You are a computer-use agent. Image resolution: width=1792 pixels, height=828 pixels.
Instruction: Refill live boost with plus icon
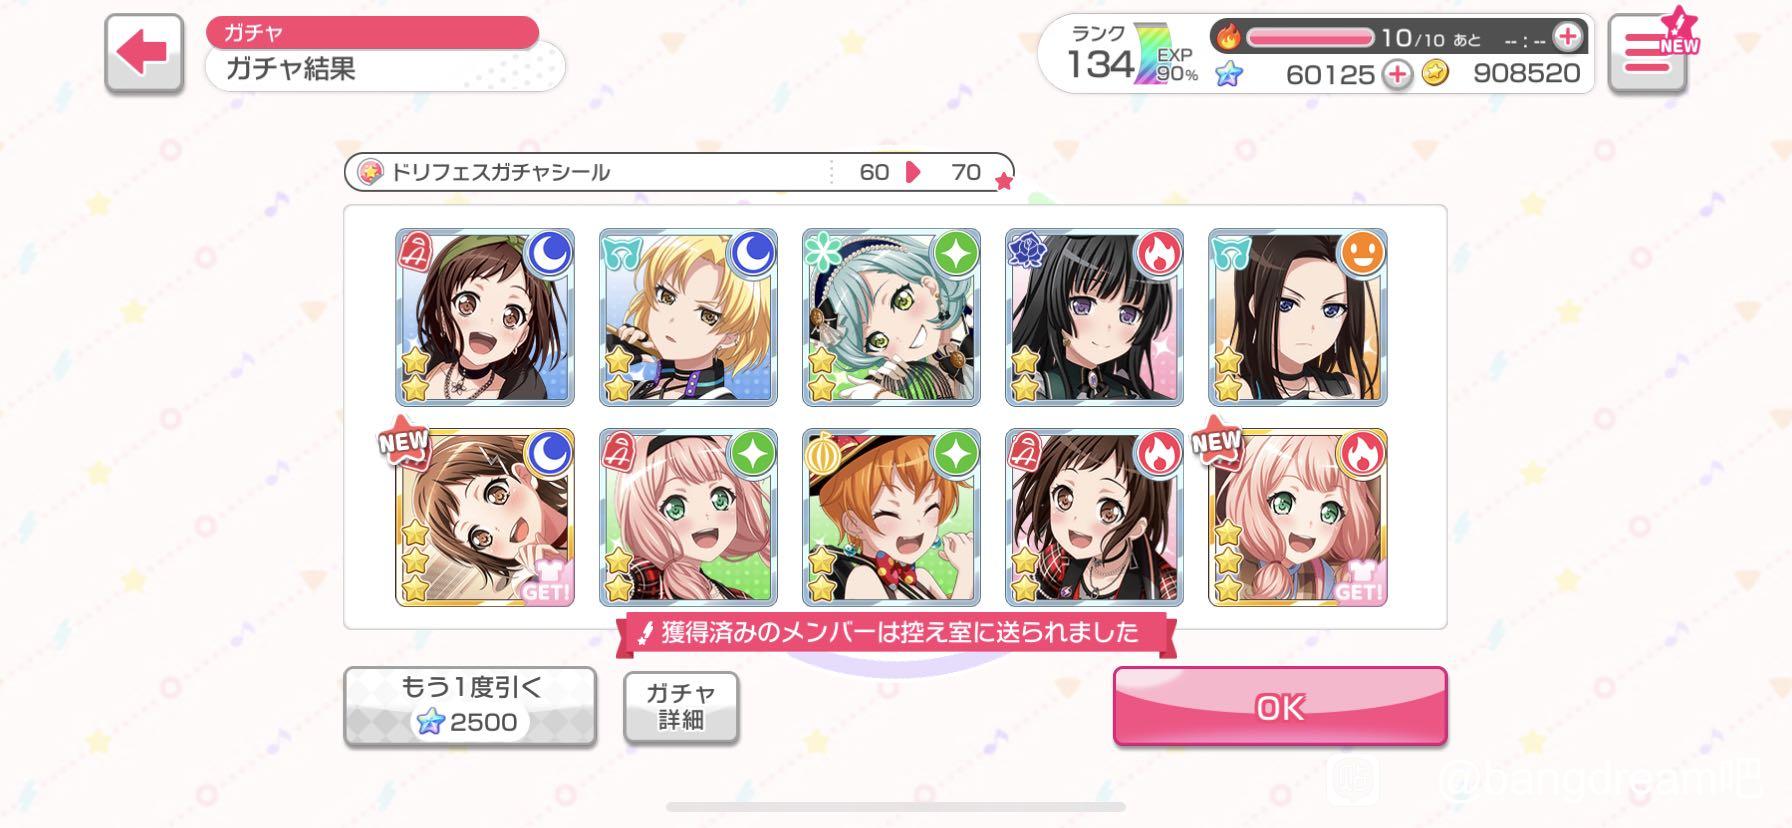(x=1567, y=38)
